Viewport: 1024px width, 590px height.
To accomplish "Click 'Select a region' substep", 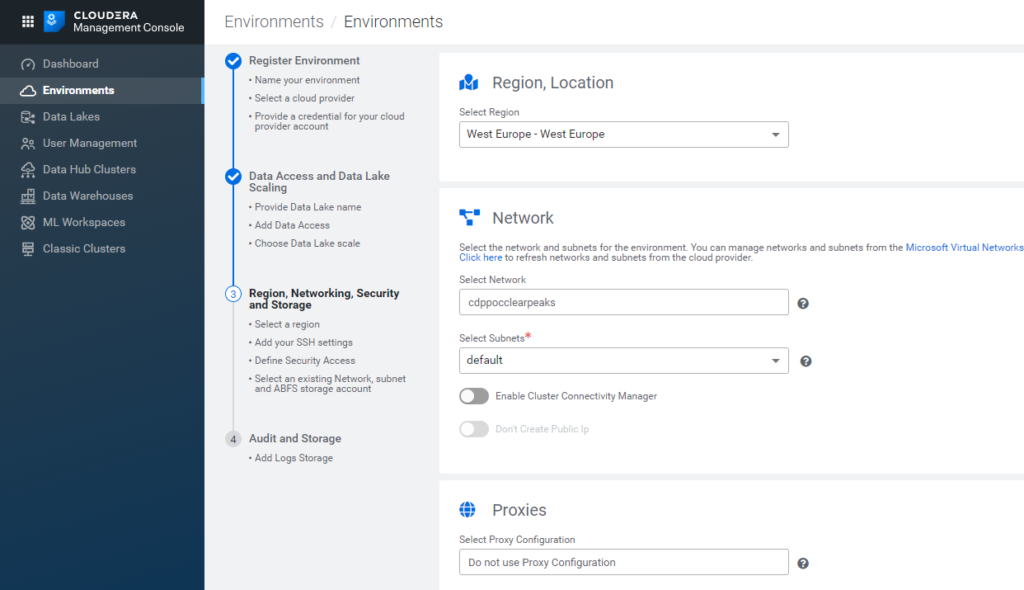I will click(287, 325).
